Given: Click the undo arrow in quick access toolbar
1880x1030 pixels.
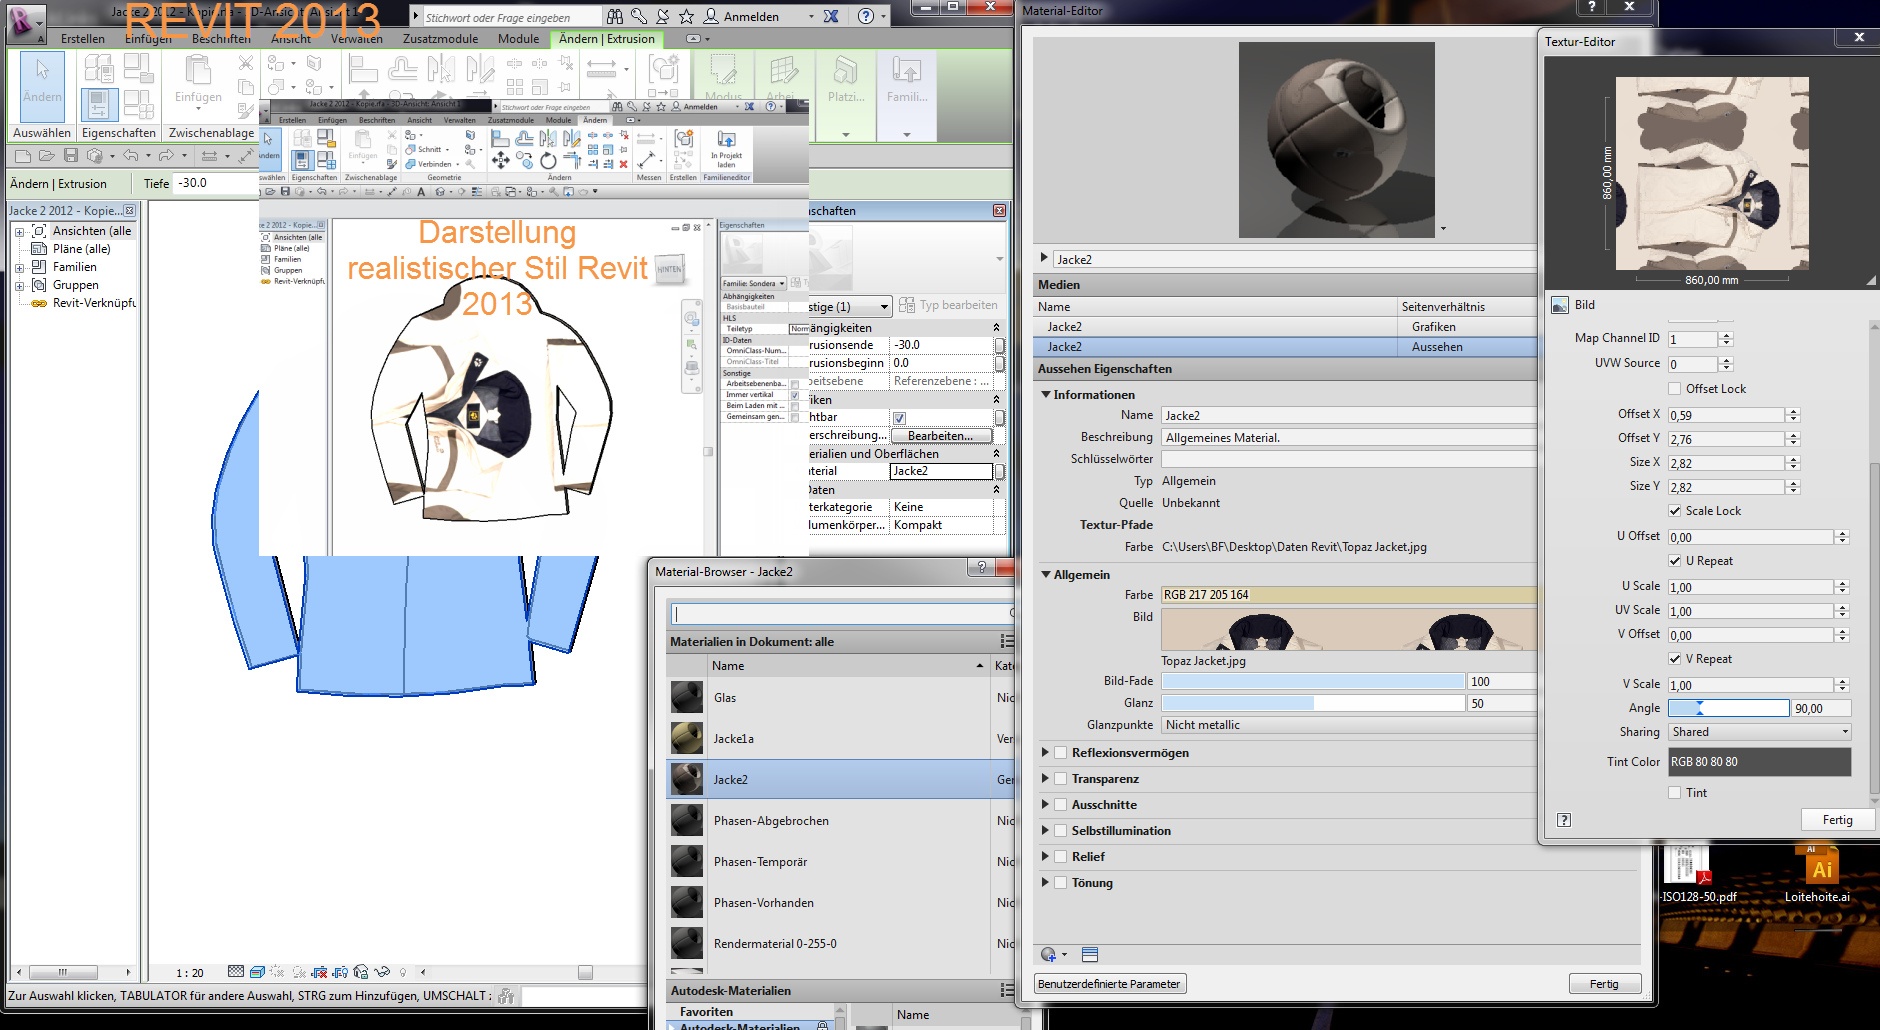Looking at the screenshot, I should [131, 155].
